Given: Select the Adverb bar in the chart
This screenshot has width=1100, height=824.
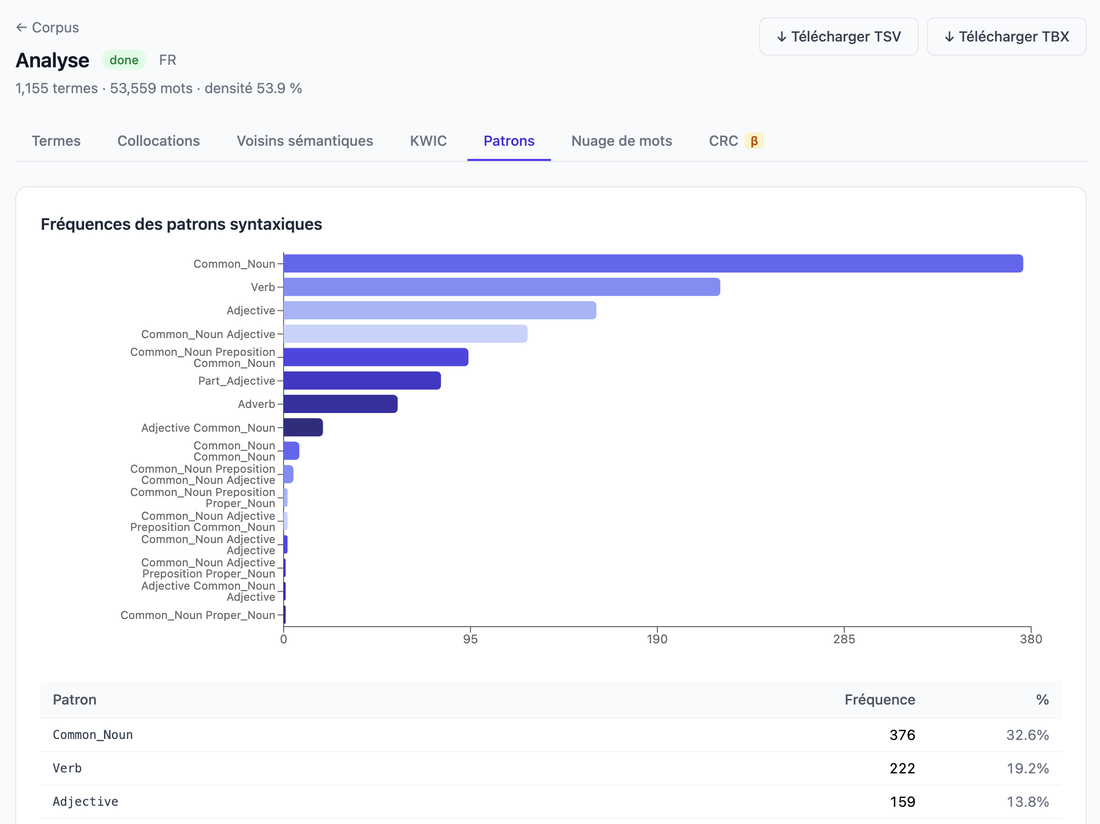Looking at the screenshot, I should [340, 404].
